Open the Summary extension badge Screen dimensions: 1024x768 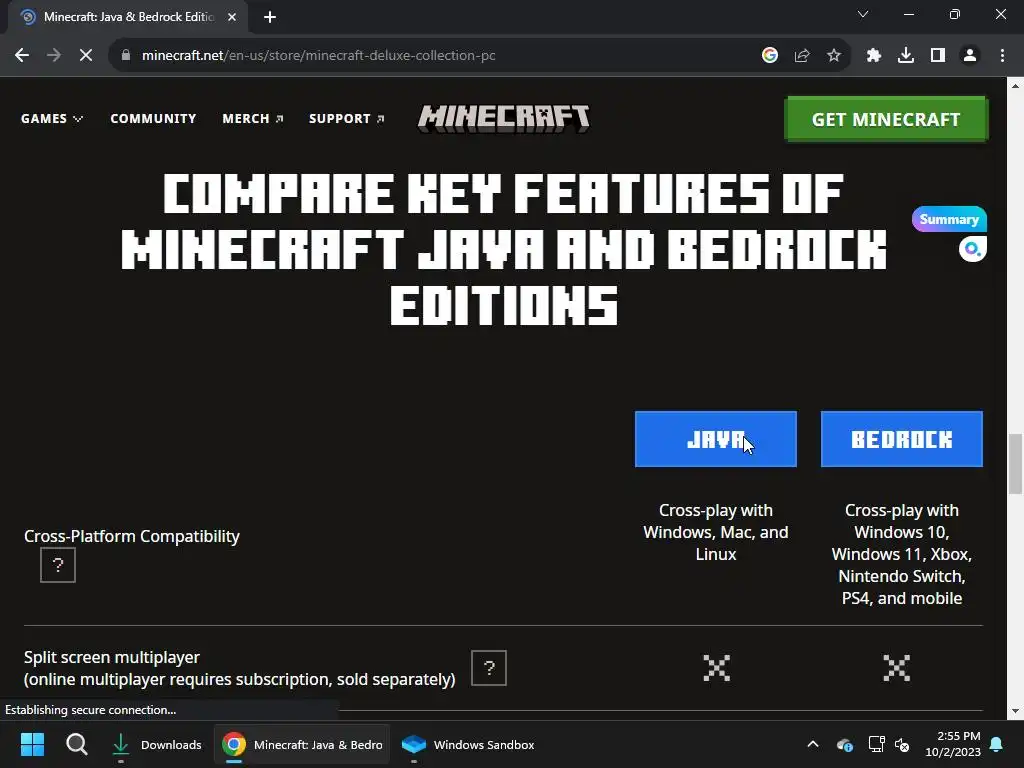pos(949,219)
